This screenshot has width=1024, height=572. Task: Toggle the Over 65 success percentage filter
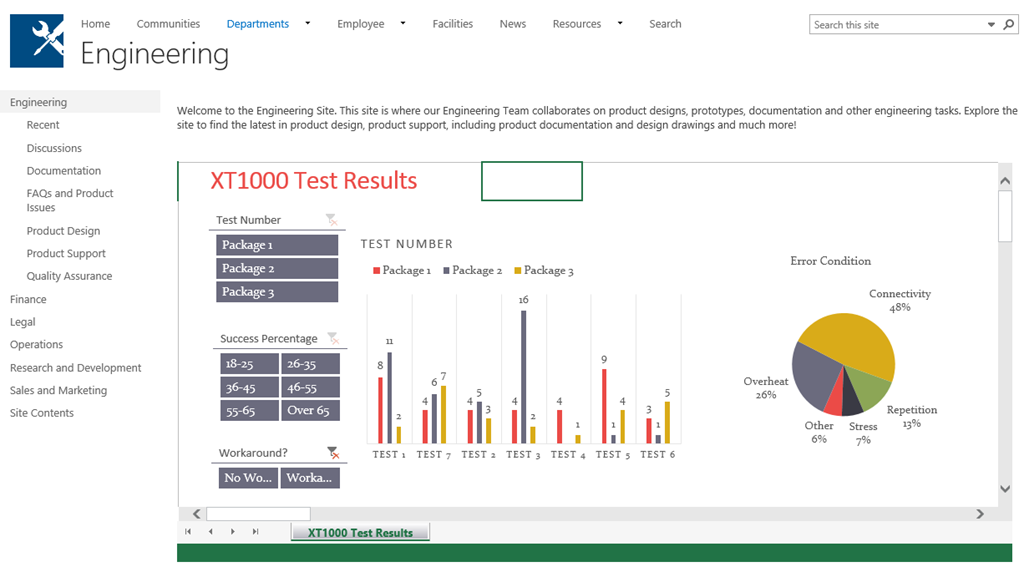click(x=310, y=411)
